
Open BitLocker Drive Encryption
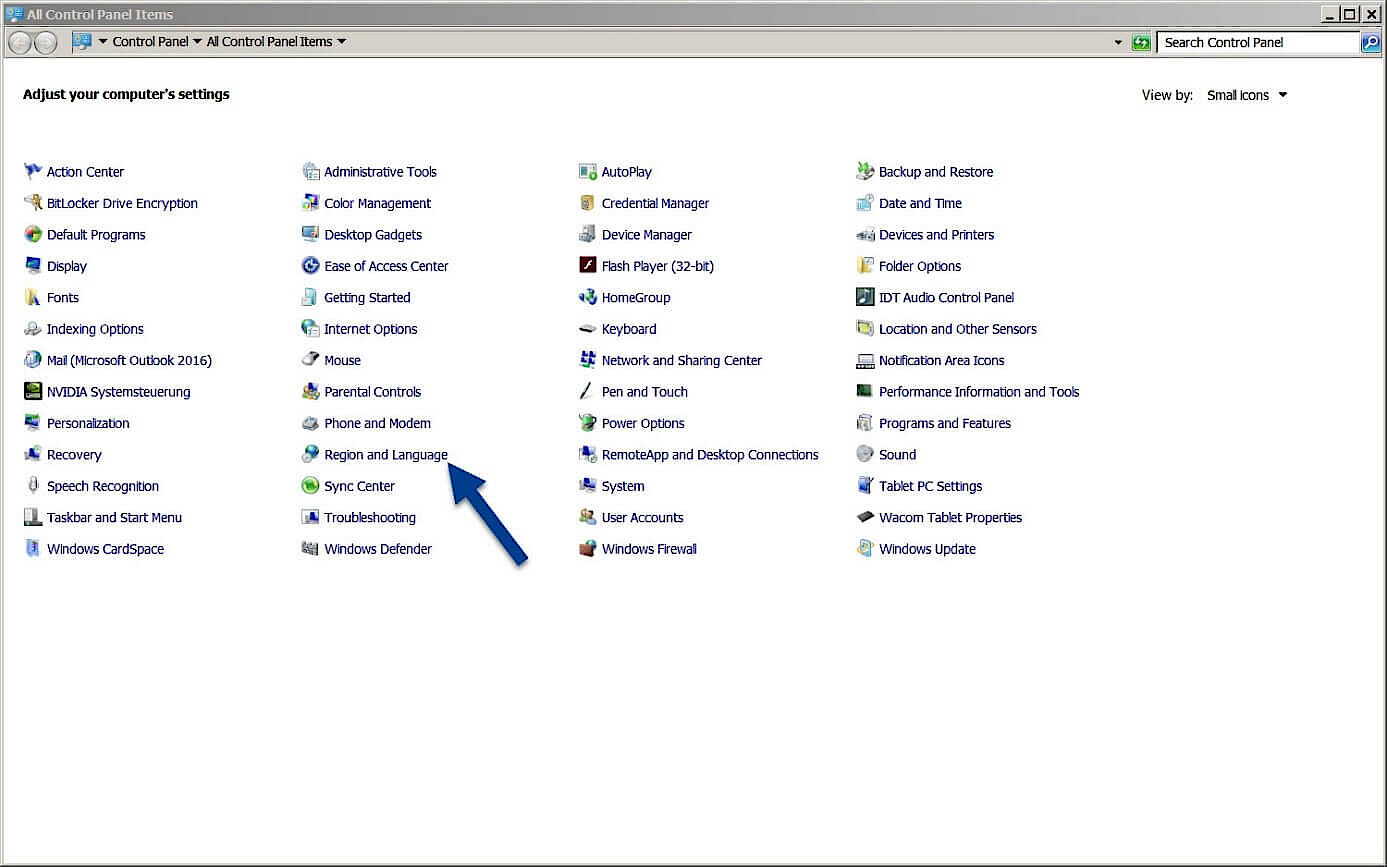122,202
